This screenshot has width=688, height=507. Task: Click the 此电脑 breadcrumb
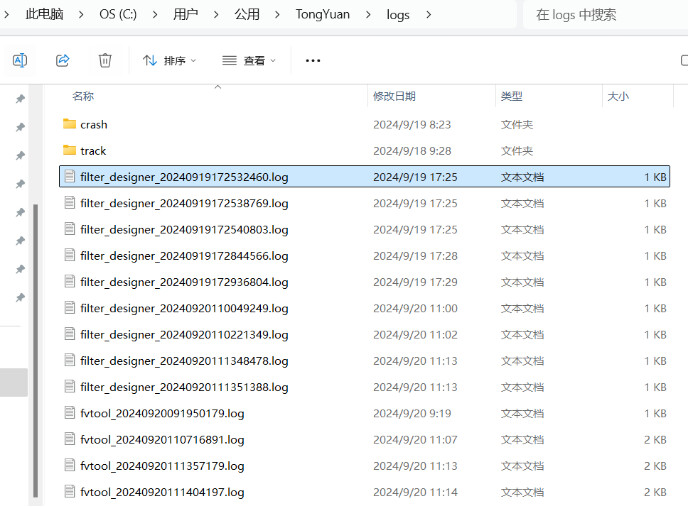click(44, 14)
